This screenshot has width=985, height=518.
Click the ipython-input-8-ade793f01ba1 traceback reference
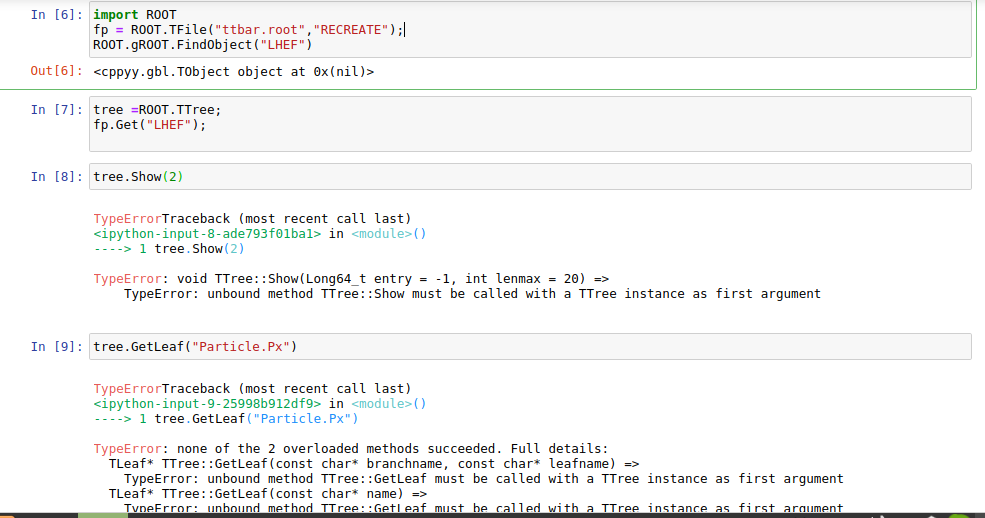[x=207, y=234]
